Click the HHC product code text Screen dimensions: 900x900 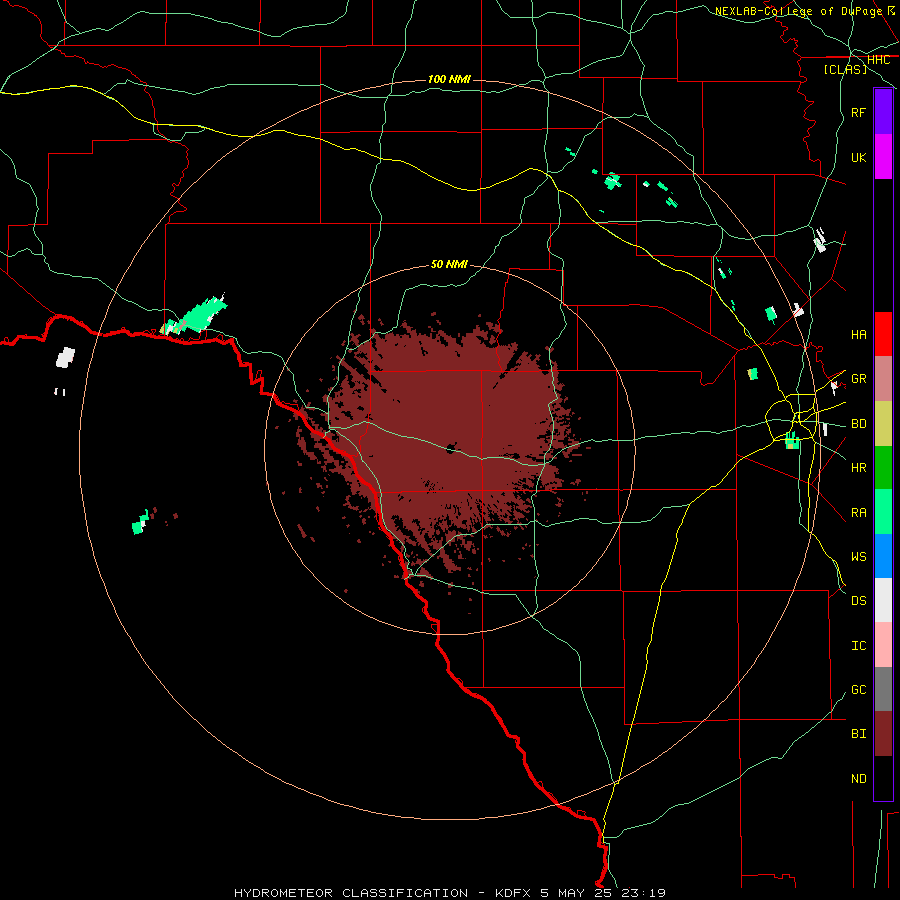click(x=878, y=59)
